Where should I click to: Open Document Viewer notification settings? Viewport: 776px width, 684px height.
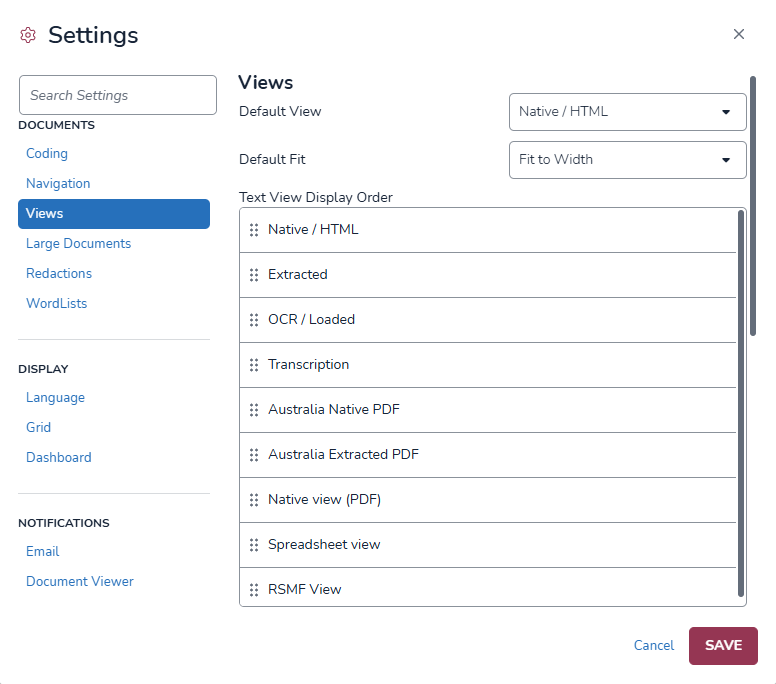[80, 582]
